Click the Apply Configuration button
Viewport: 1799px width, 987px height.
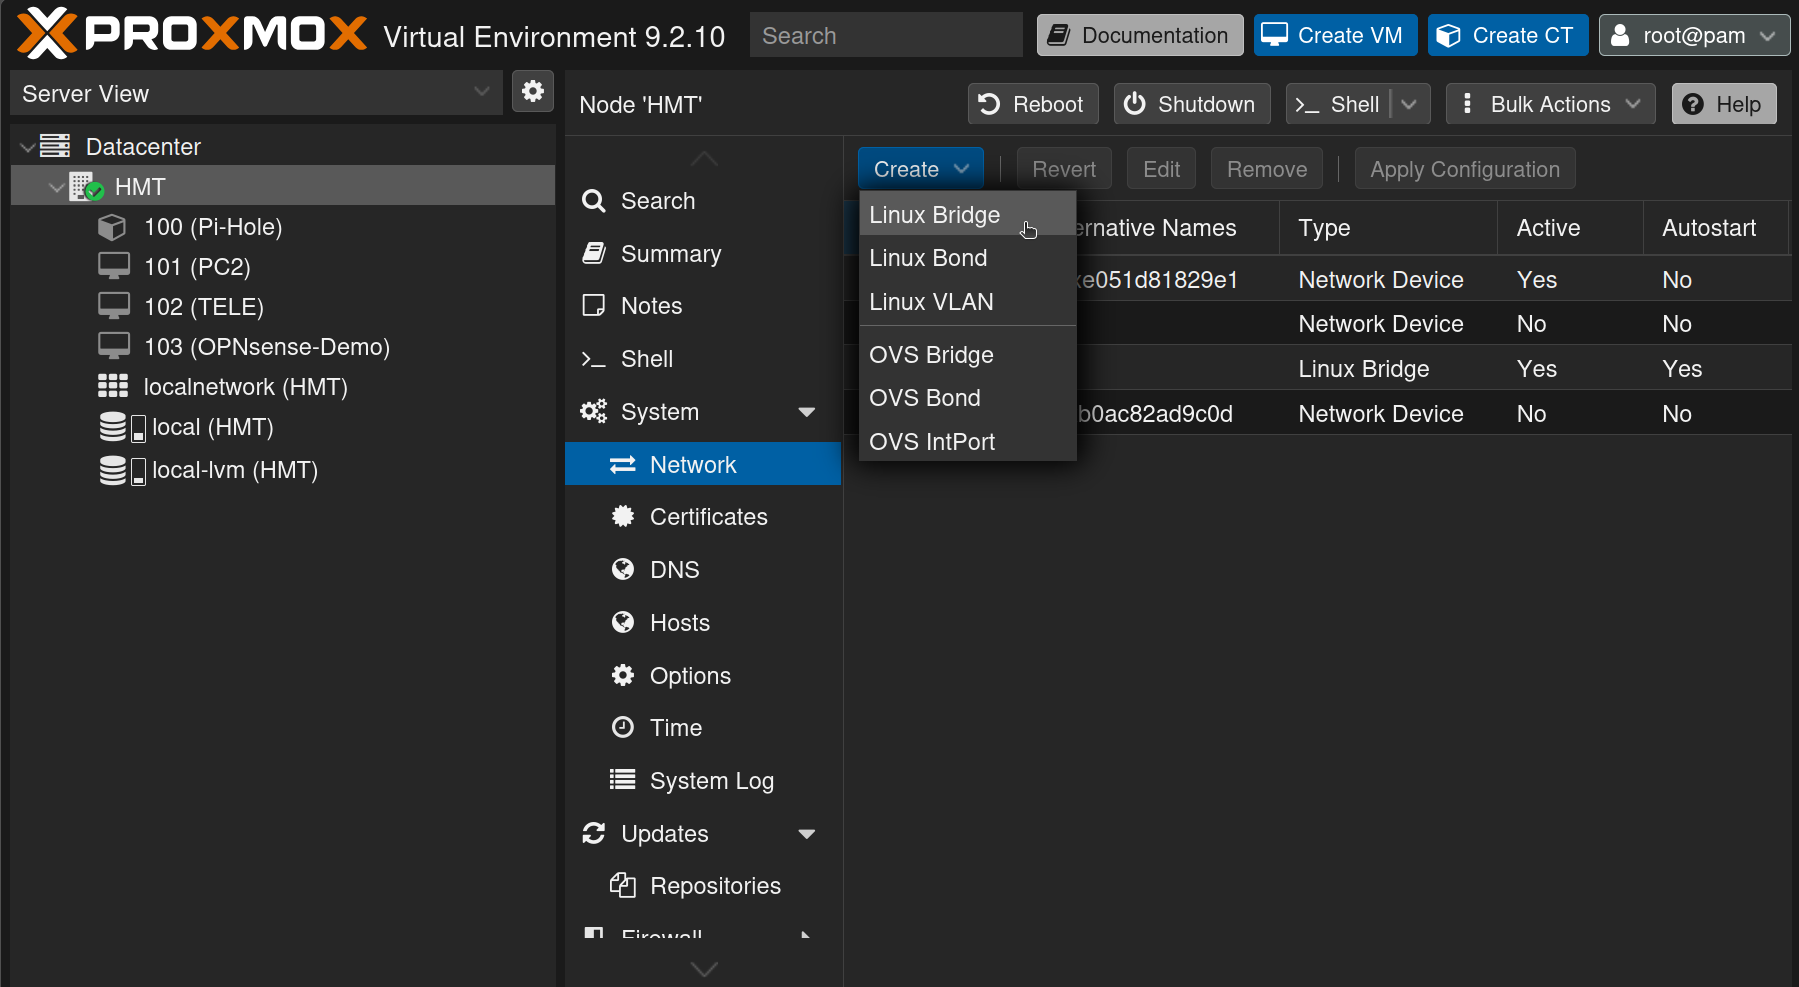pyautogui.click(x=1465, y=169)
